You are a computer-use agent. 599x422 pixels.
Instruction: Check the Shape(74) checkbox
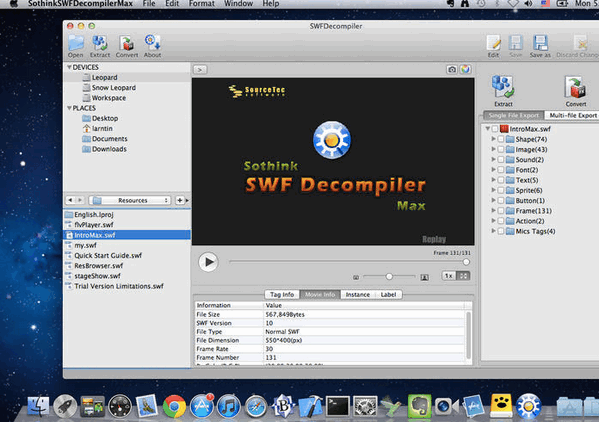[501, 139]
